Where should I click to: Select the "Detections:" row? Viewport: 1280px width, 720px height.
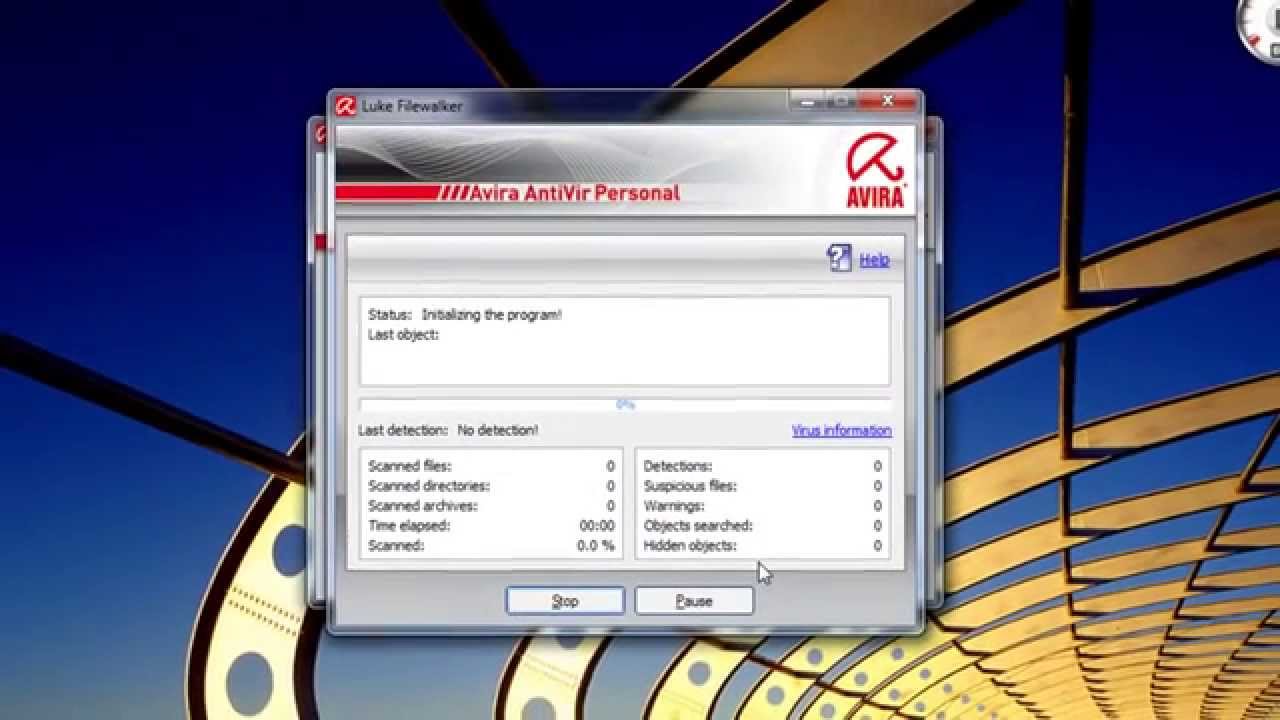pyautogui.click(x=762, y=466)
